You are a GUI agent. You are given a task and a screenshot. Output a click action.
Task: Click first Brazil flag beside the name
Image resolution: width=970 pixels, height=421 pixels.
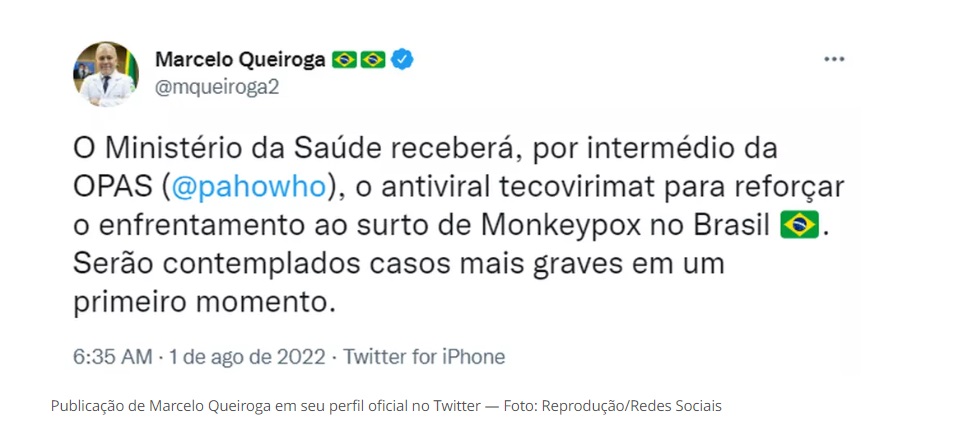(344, 59)
